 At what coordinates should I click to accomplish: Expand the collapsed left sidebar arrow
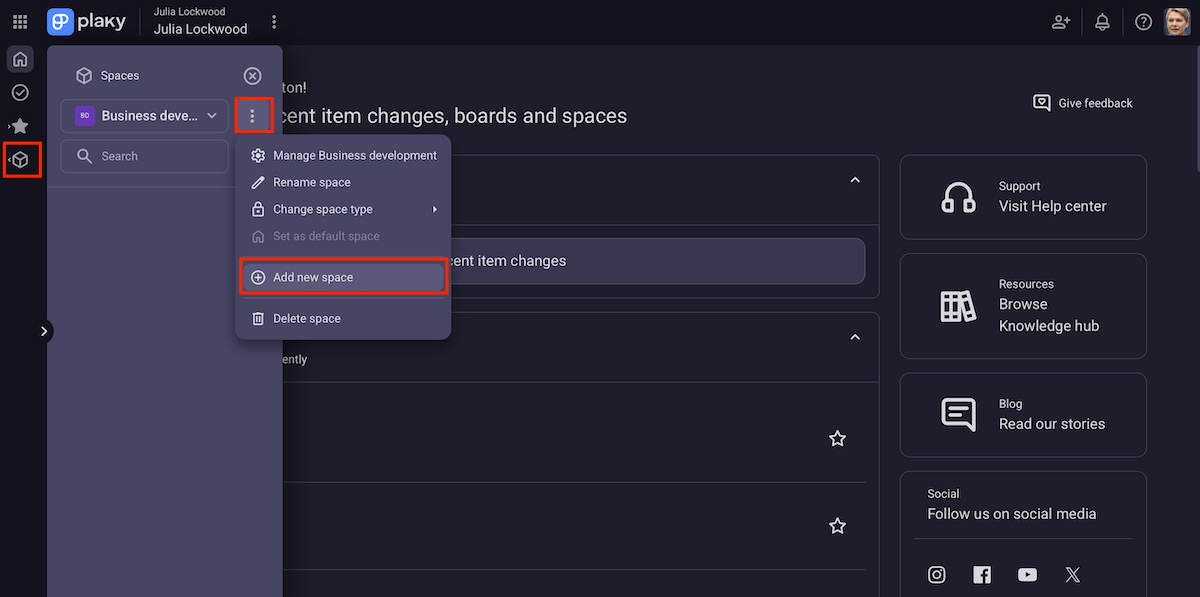(44, 331)
